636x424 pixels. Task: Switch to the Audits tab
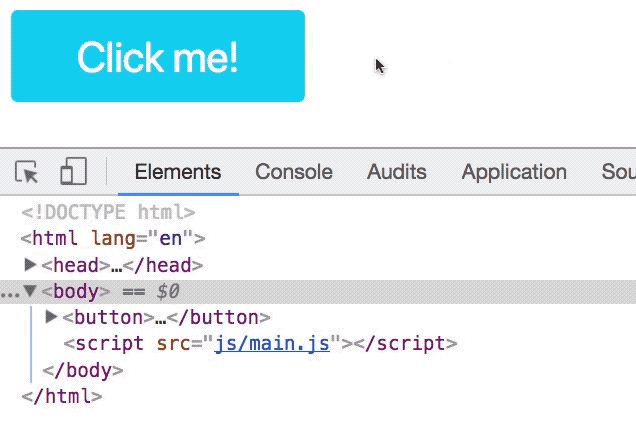396,172
